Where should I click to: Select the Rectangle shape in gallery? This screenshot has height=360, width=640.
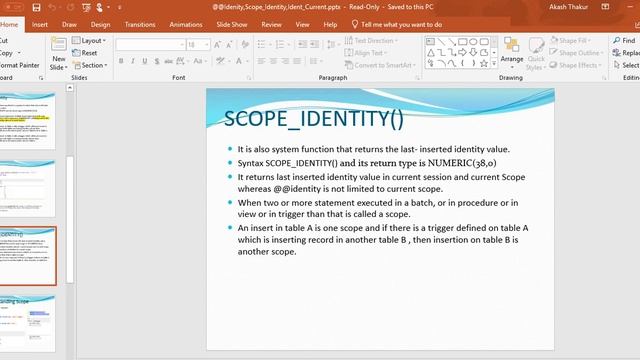[x=462, y=42]
